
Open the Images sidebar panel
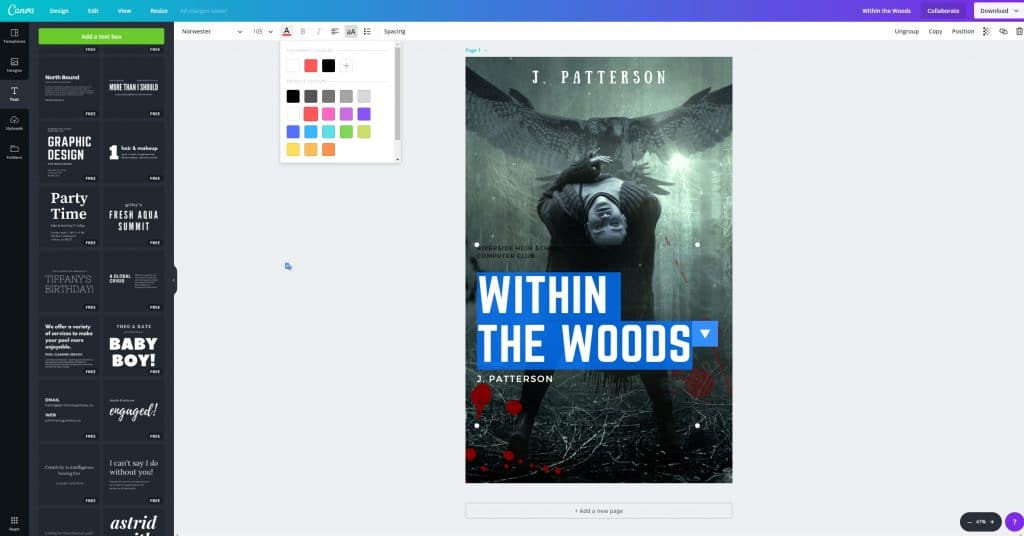tap(14, 66)
